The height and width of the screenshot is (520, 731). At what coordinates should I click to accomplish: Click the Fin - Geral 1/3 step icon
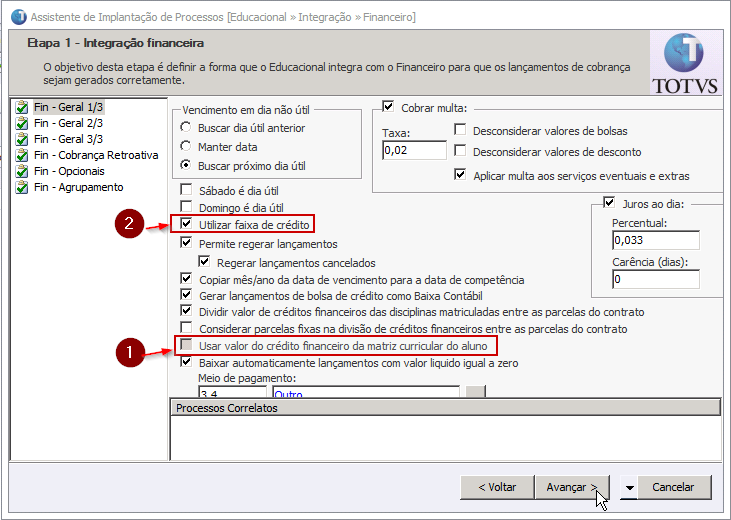pos(22,108)
